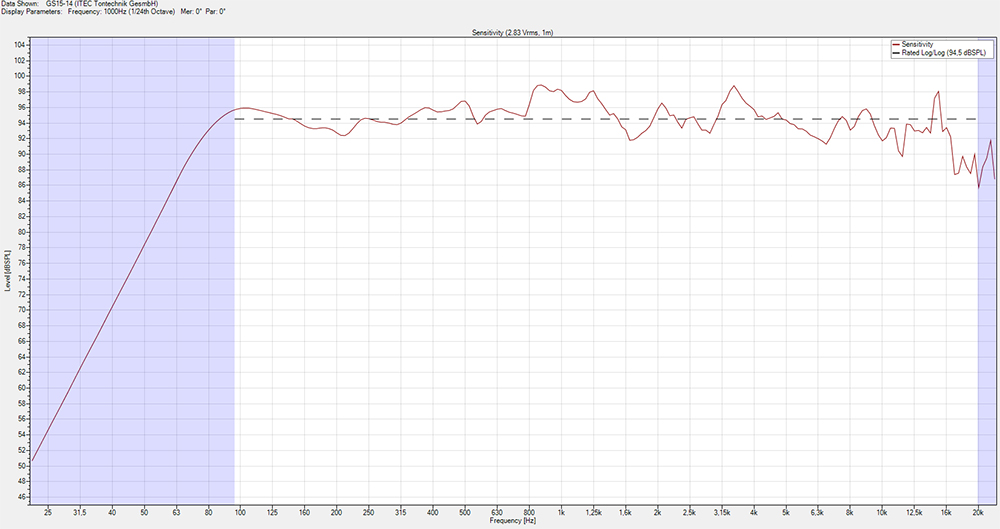
Task: Click the 20k frequency tick label
Action: (977, 512)
